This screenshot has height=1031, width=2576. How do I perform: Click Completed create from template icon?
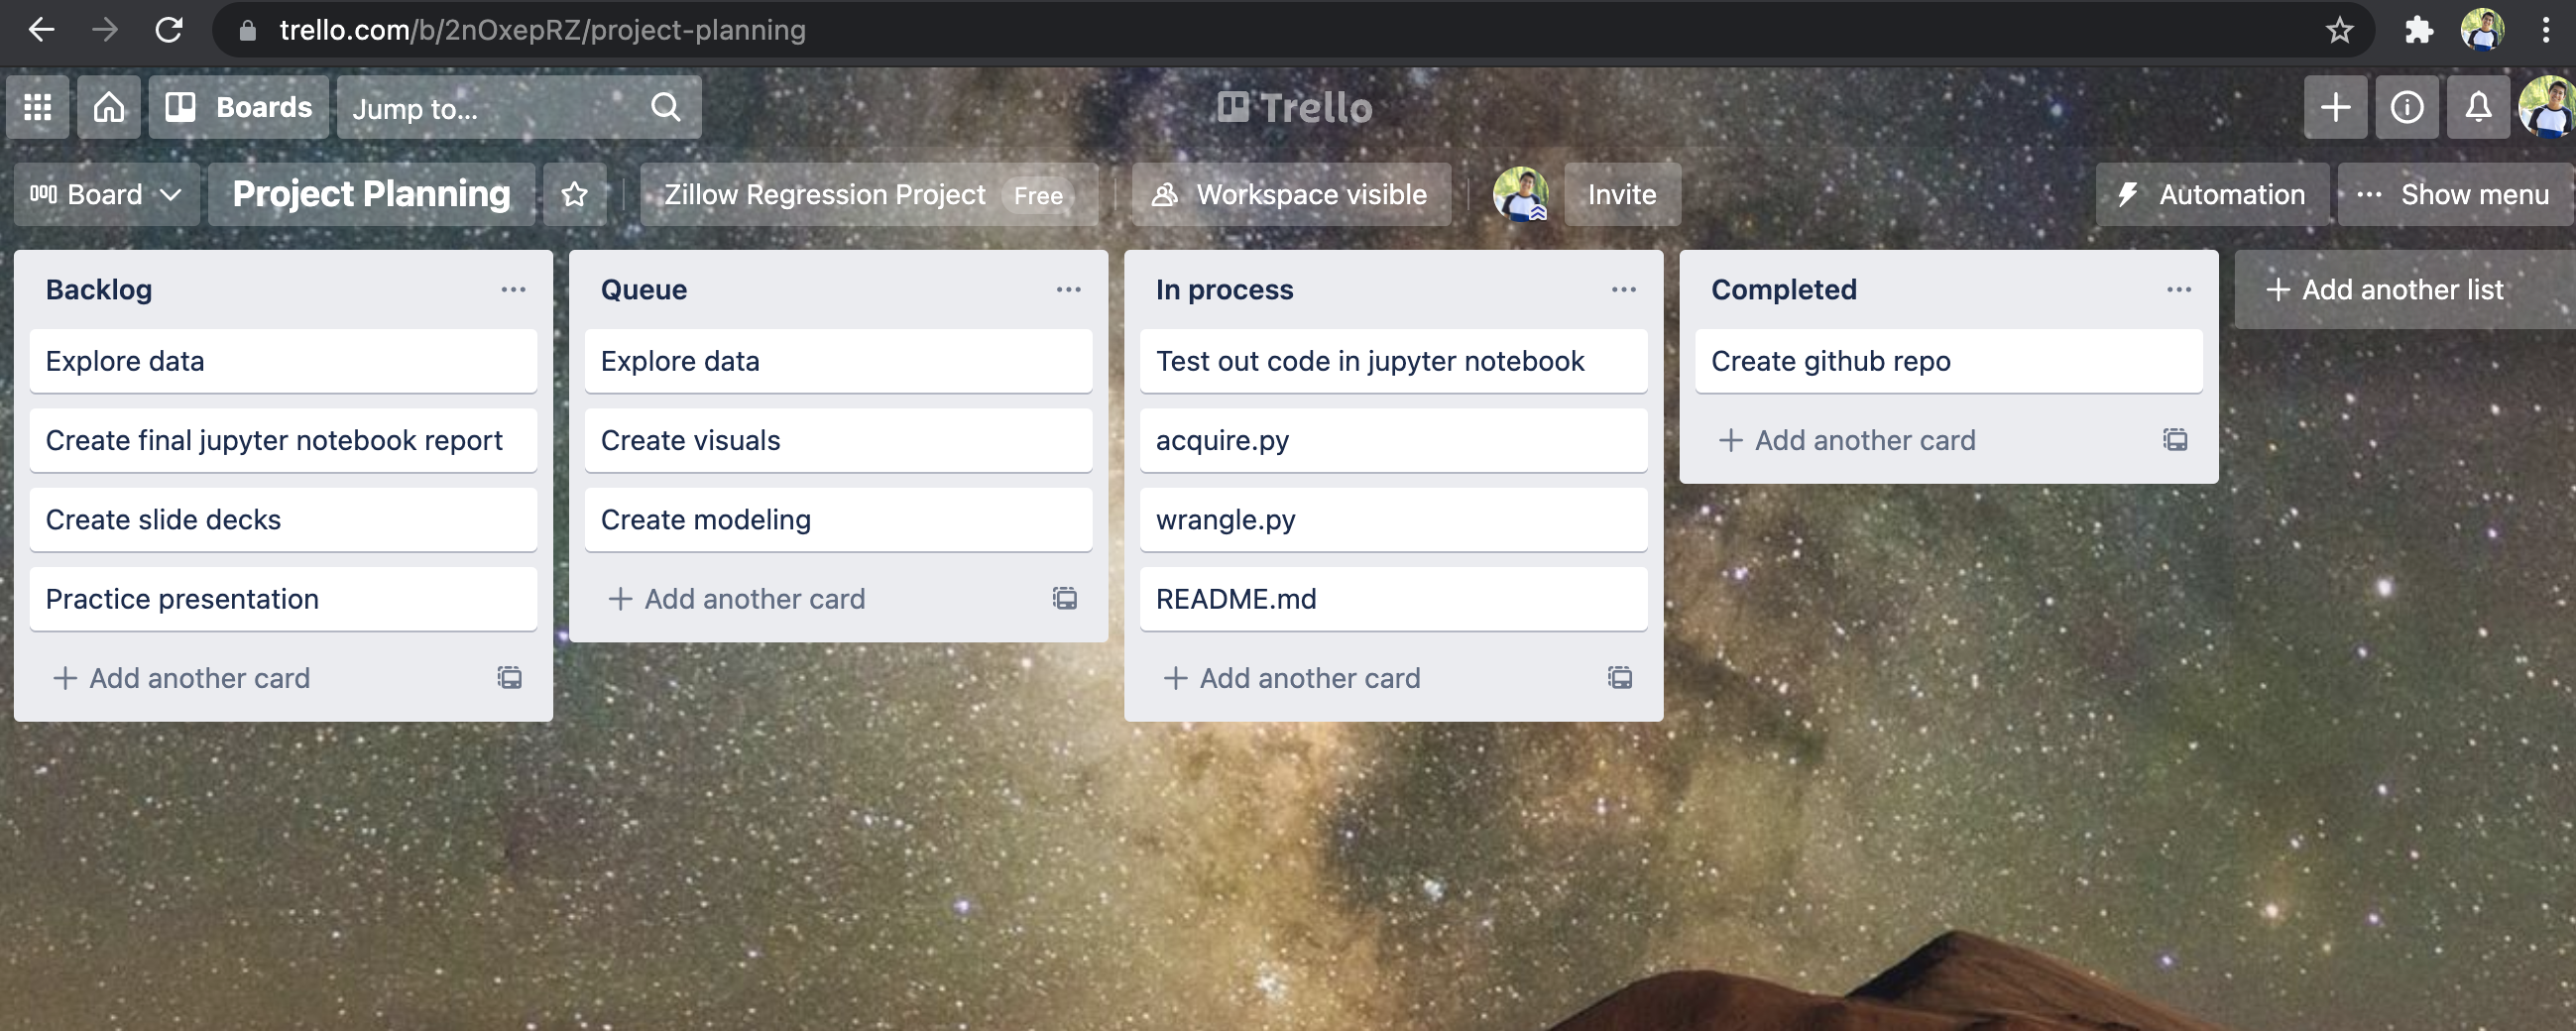(2174, 440)
